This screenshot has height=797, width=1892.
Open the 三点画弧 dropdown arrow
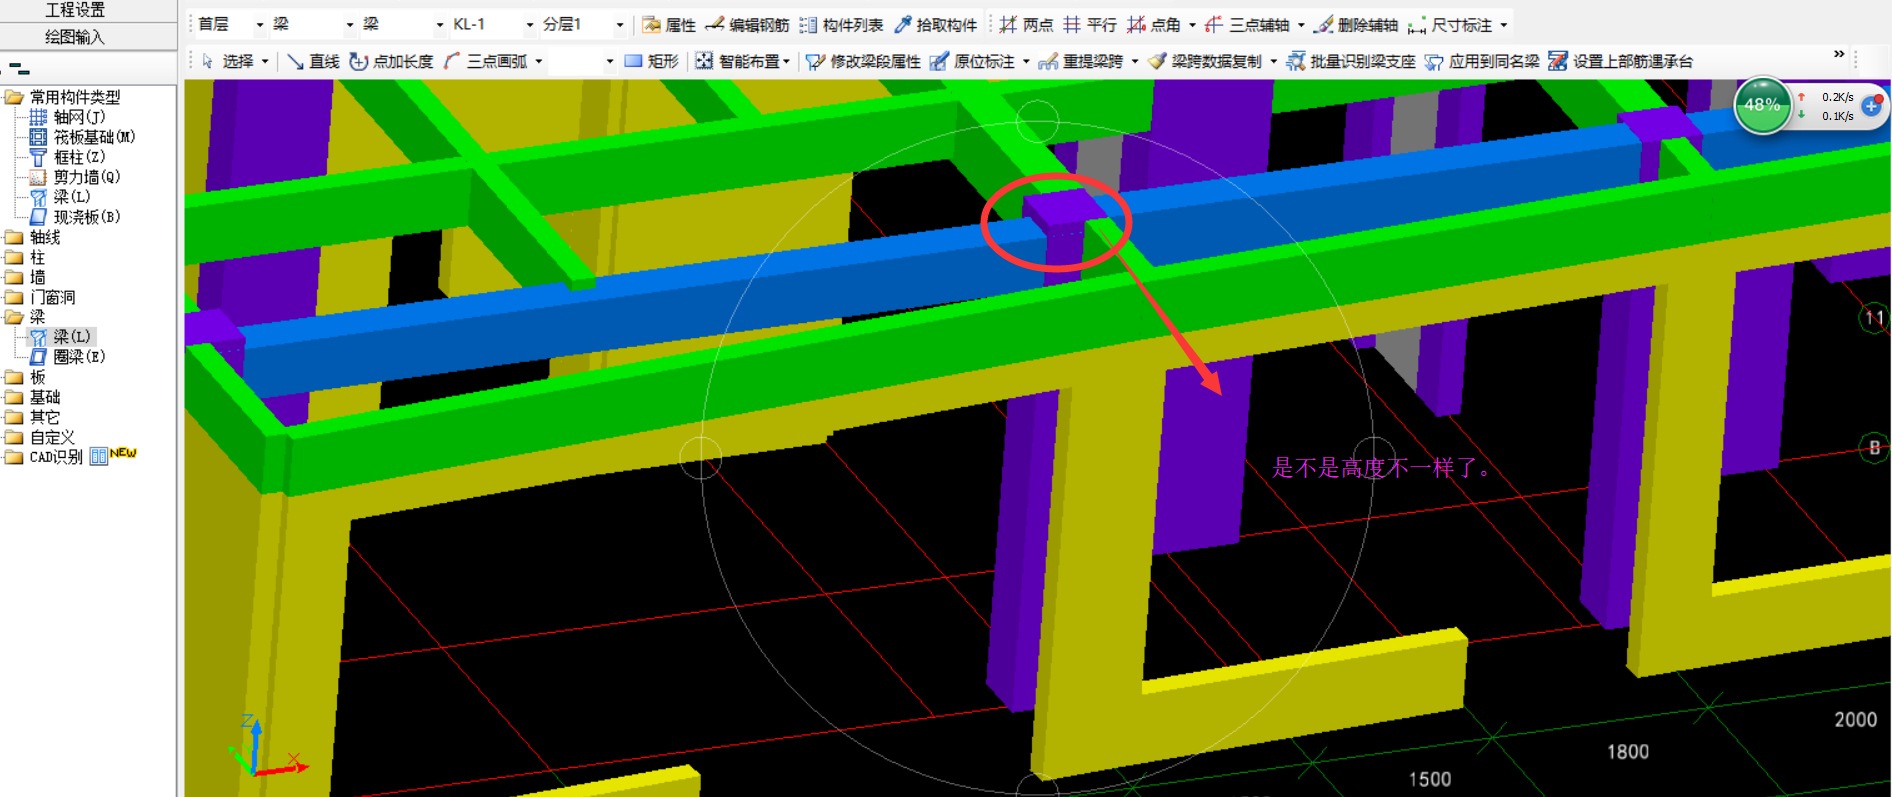(539, 62)
